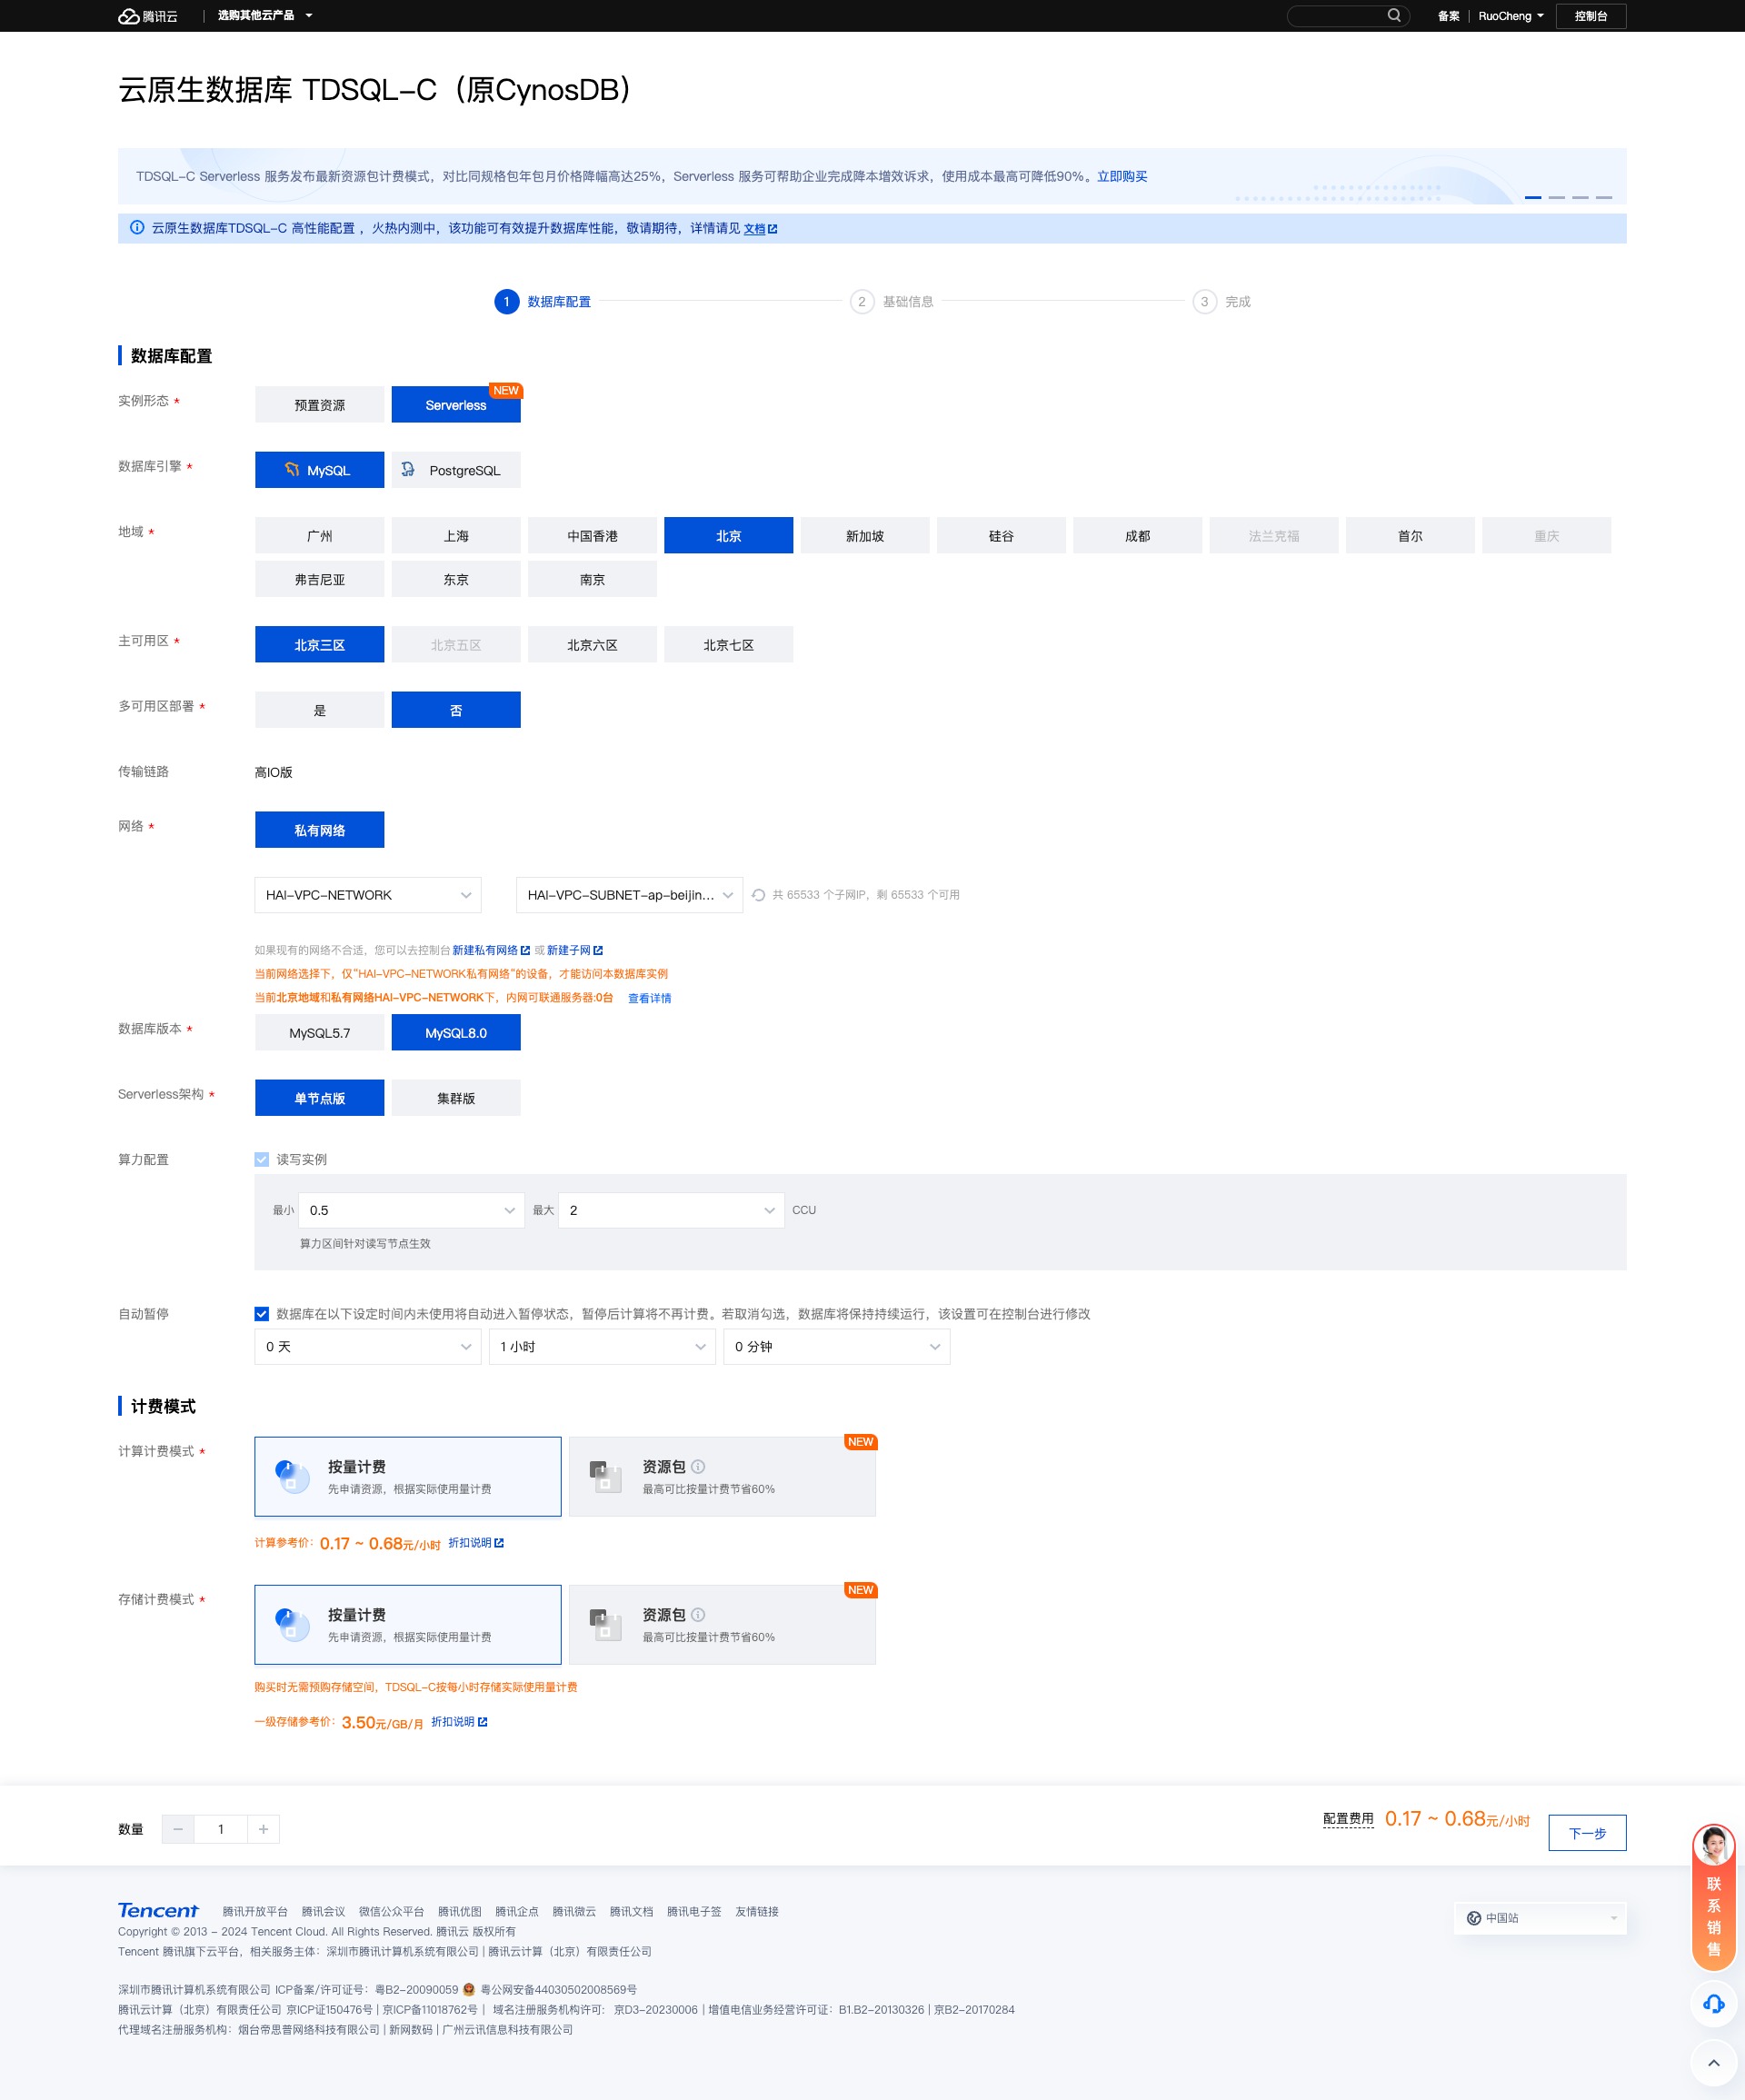1745x2100 pixels.
Task: Select 是 for multi-AZ deployment
Action: point(319,710)
